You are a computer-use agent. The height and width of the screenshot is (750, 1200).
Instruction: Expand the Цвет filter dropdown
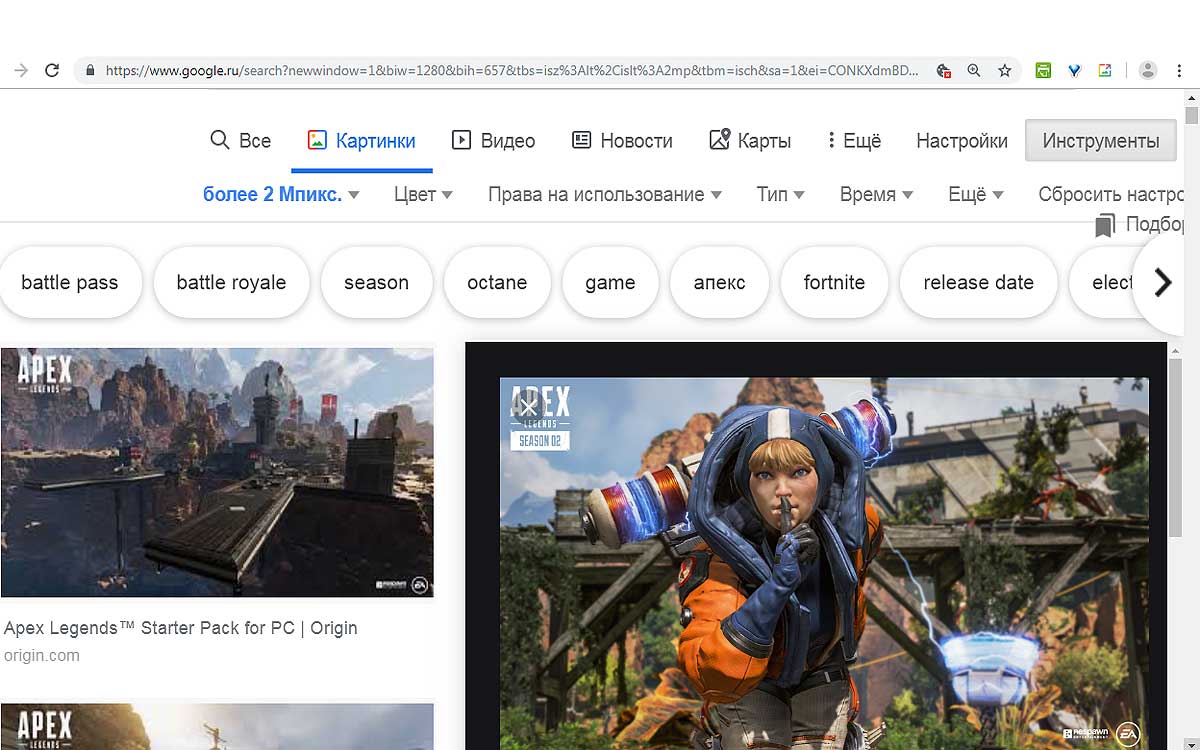click(x=423, y=195)
